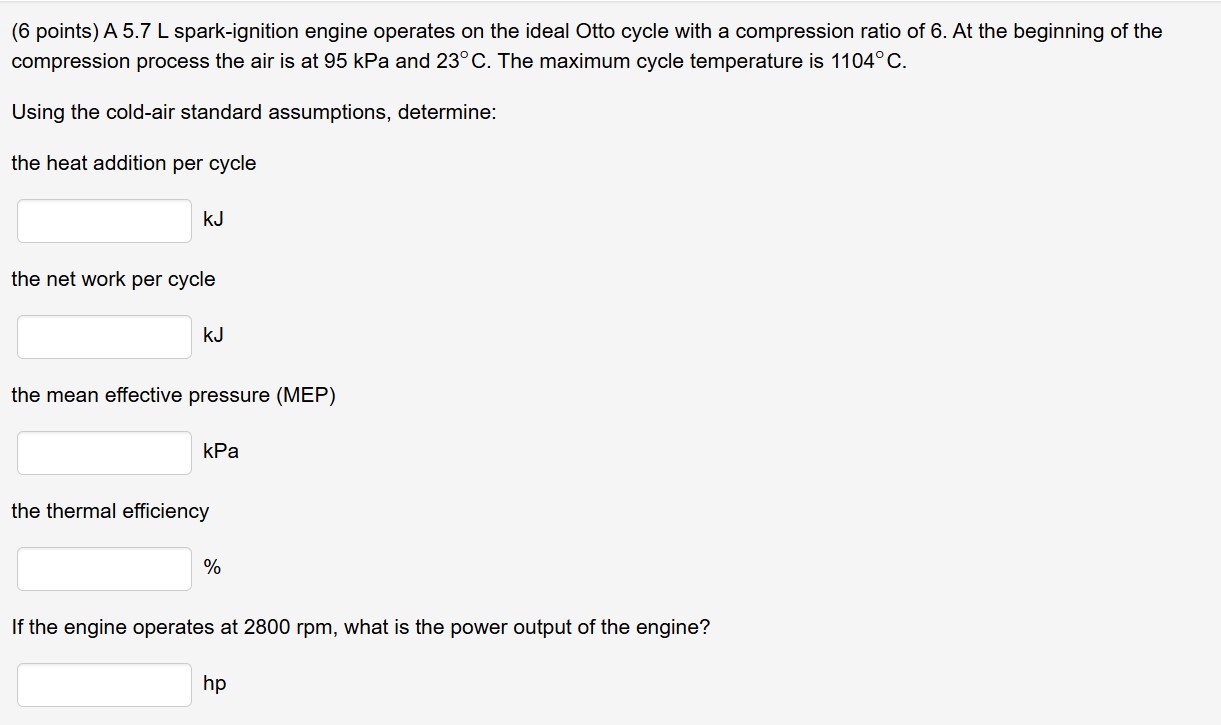Click the thermal efficiency label text
This screenshot has height=725, width=1221.
pyautogui.click(x=109, y=511)
